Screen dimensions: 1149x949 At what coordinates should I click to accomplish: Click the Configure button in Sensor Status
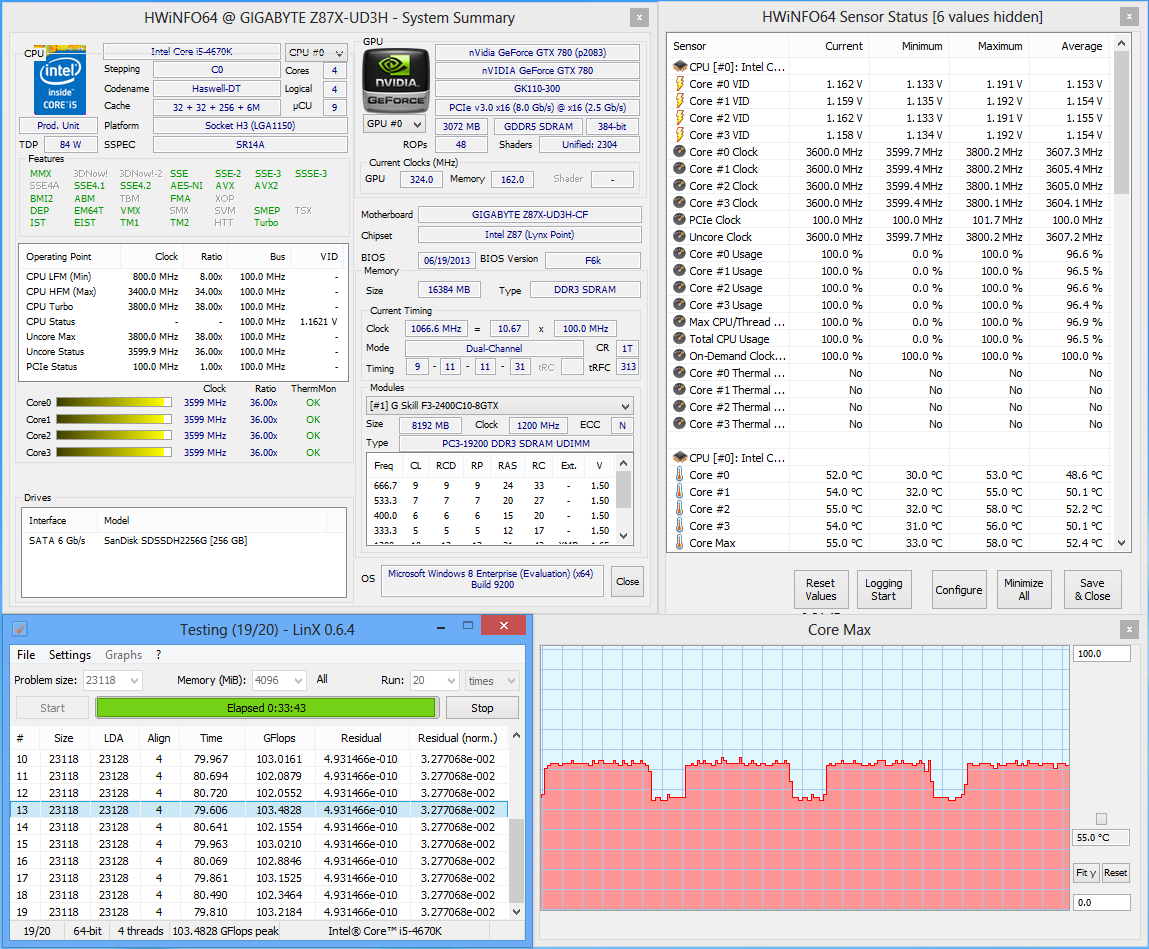tap(958, 589)
